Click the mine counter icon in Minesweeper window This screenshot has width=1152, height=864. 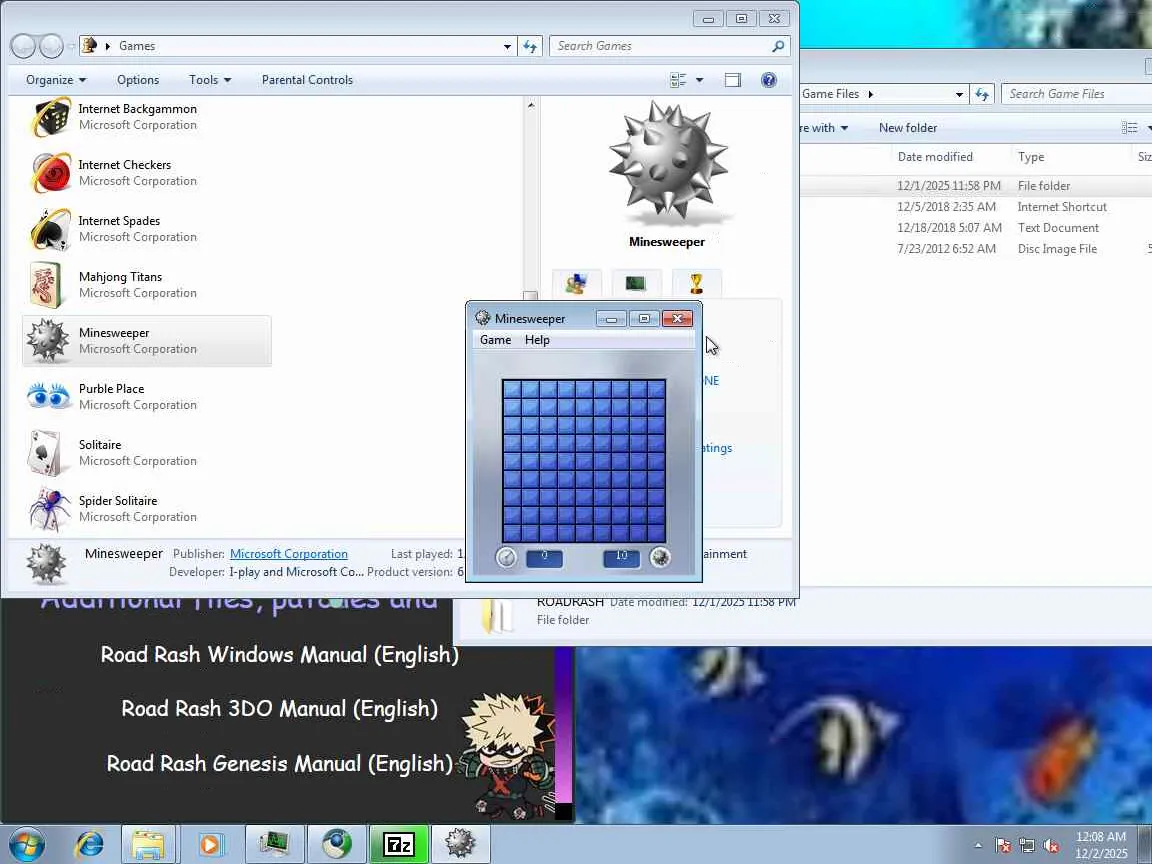coord(660,558)
